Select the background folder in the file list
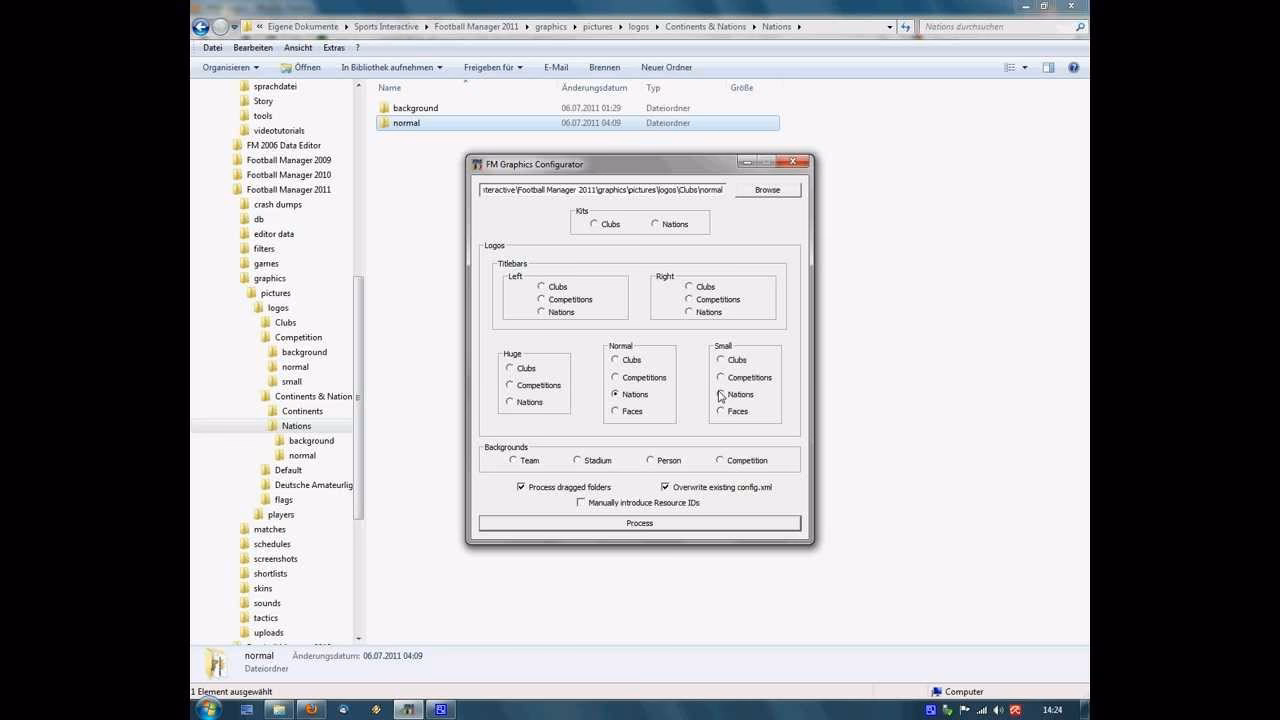Screen dimensions: 1280x720 (x=415, y=107)
